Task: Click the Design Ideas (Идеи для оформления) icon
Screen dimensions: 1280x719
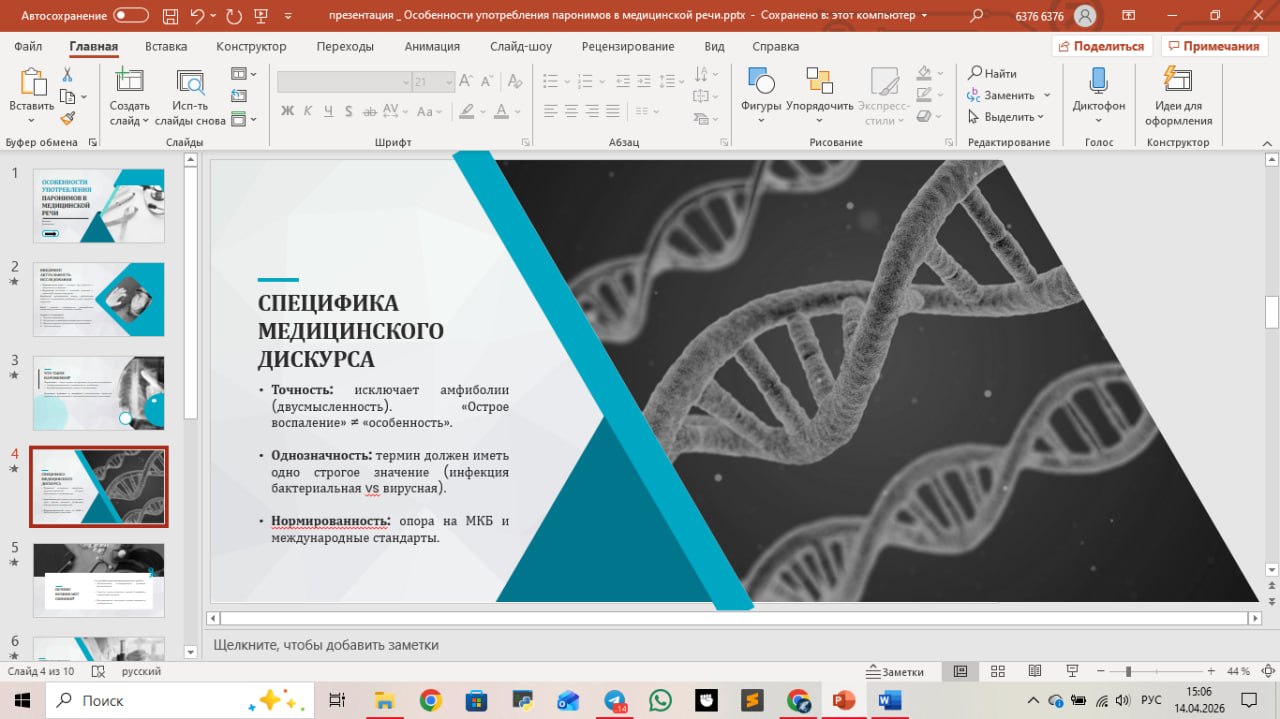Action: tap(1178, 81)
